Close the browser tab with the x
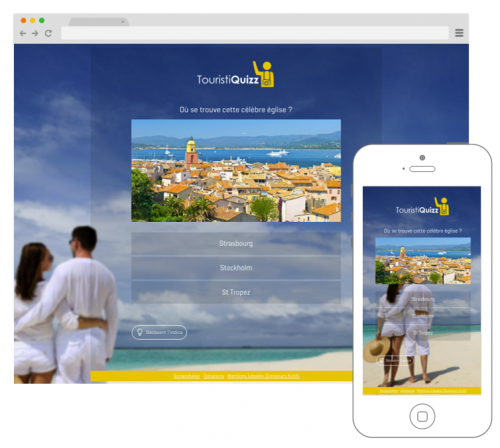The image size is (500, 448). pos(123,22)
